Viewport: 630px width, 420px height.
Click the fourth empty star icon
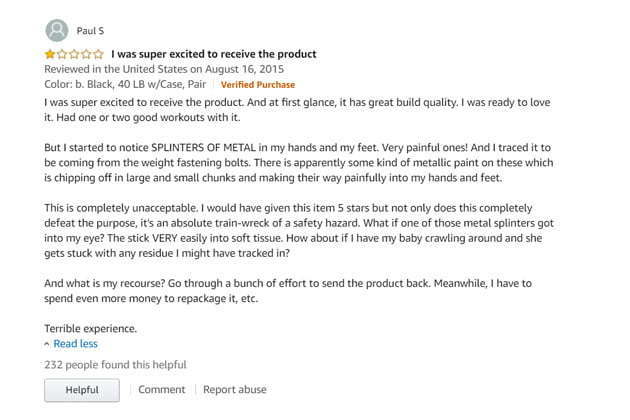[x=86, y=54]
